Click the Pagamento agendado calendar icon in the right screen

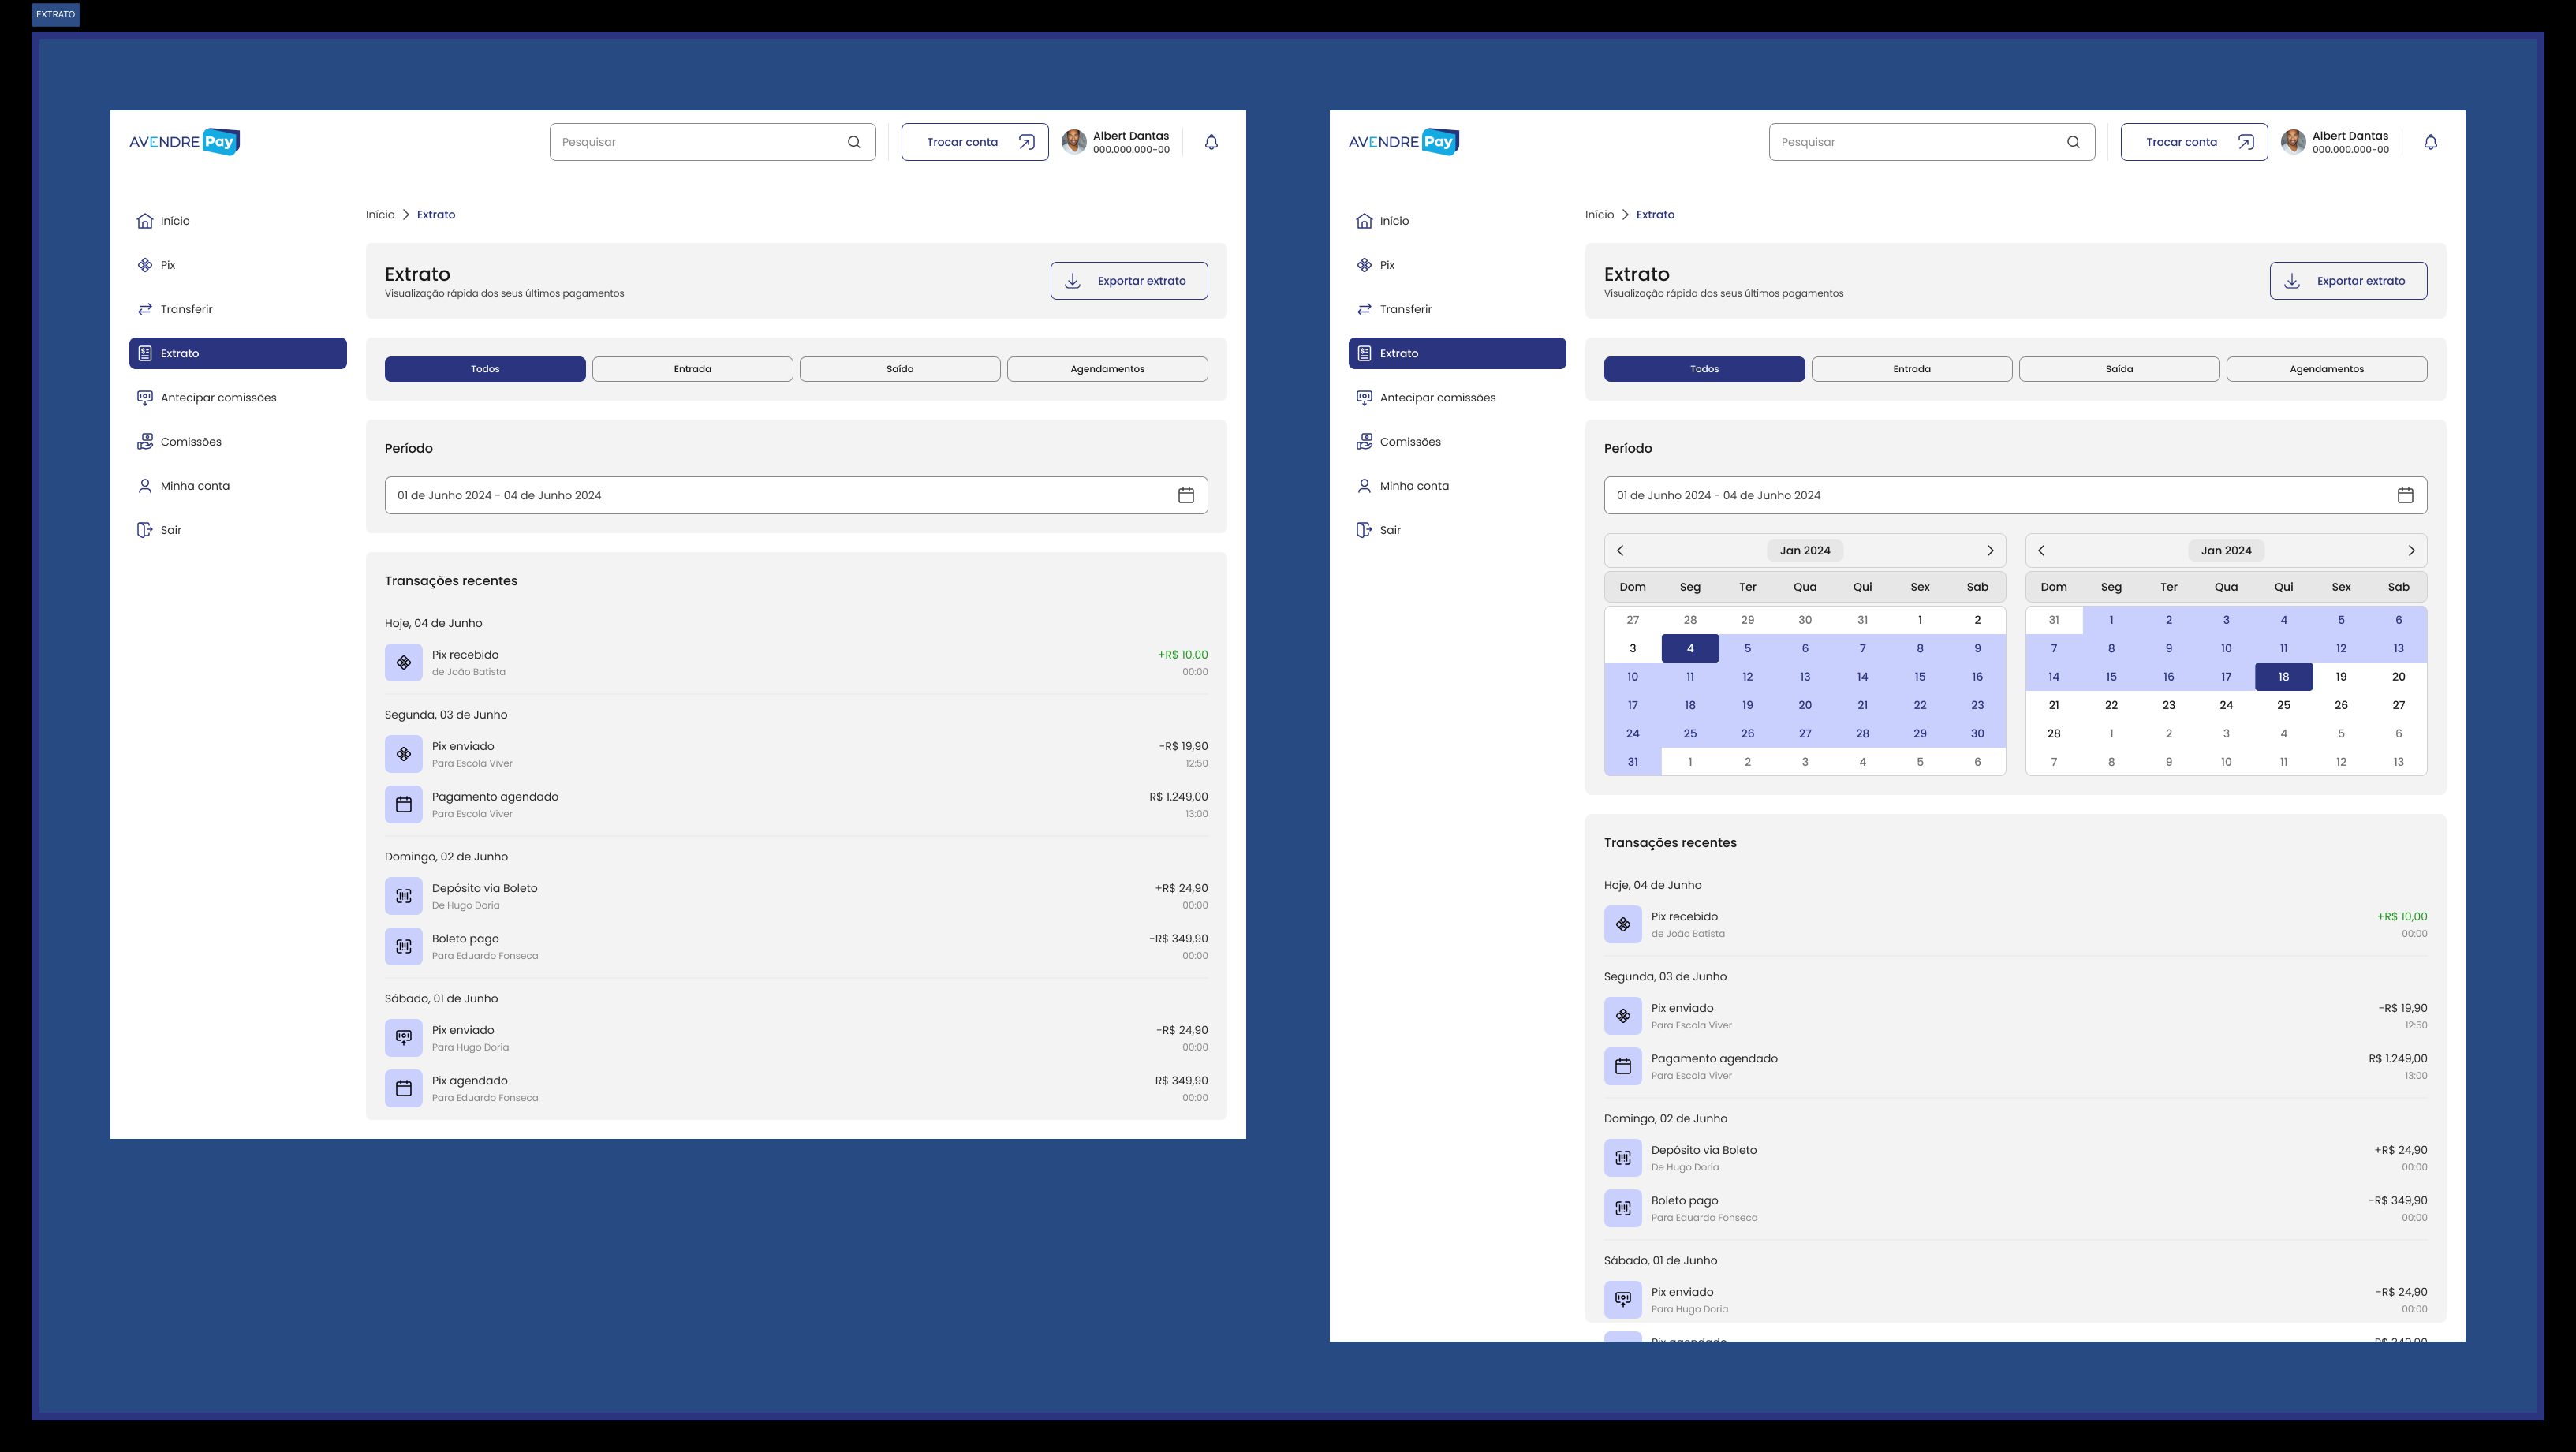click(x=1623, y=1067)
